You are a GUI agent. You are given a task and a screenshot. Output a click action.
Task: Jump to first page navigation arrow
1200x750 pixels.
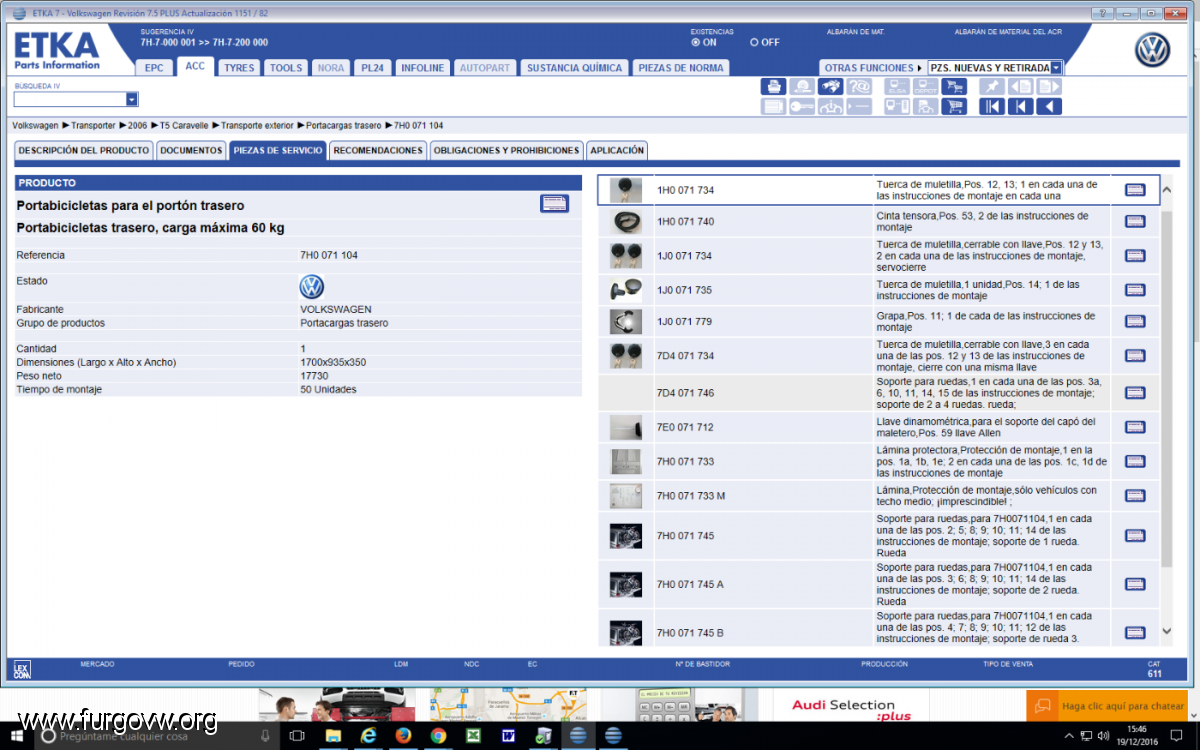[992, 106]
